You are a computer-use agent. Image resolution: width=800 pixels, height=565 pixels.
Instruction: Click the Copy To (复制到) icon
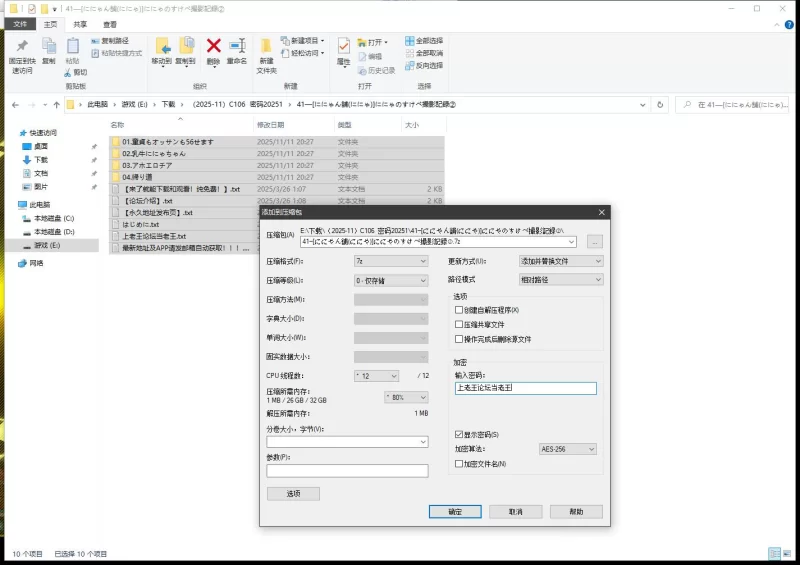[x=185, y=48]
